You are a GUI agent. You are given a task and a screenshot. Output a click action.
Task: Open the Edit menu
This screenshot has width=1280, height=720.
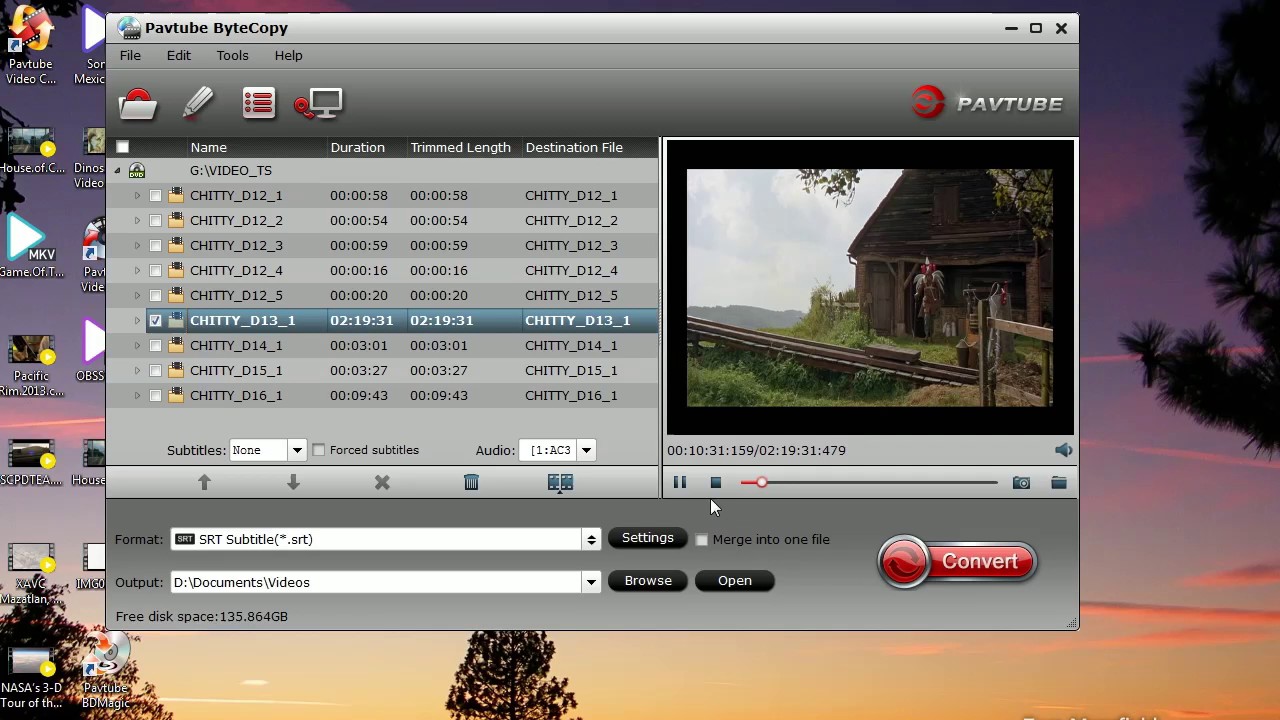click(x=179, y=55)
